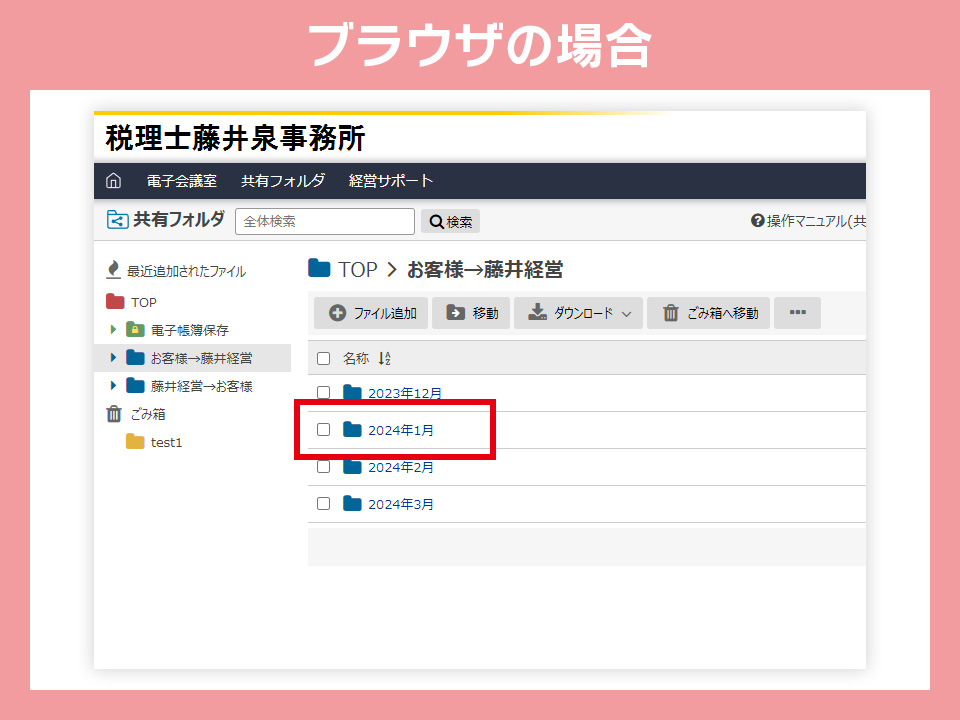Click the ごみ箱へ移動 trash button
Viewport: 960px width, 720px height.
[709, 313]
